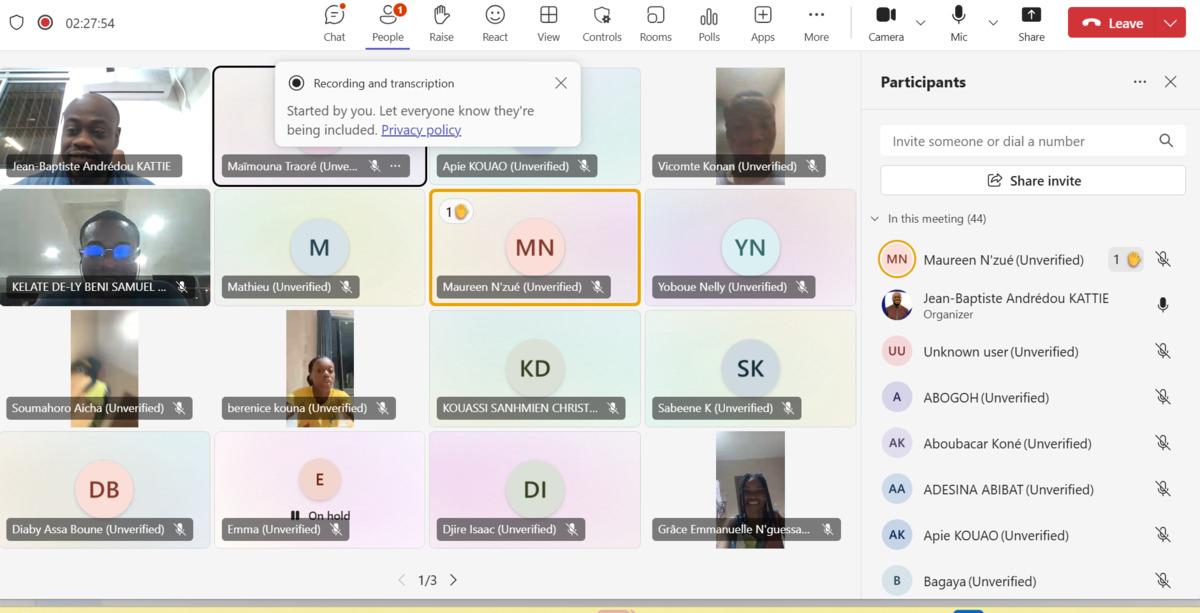Expand the camera options dropdown arrow
The width and height of the screenshot is (1200, 613).
point(921,23)
